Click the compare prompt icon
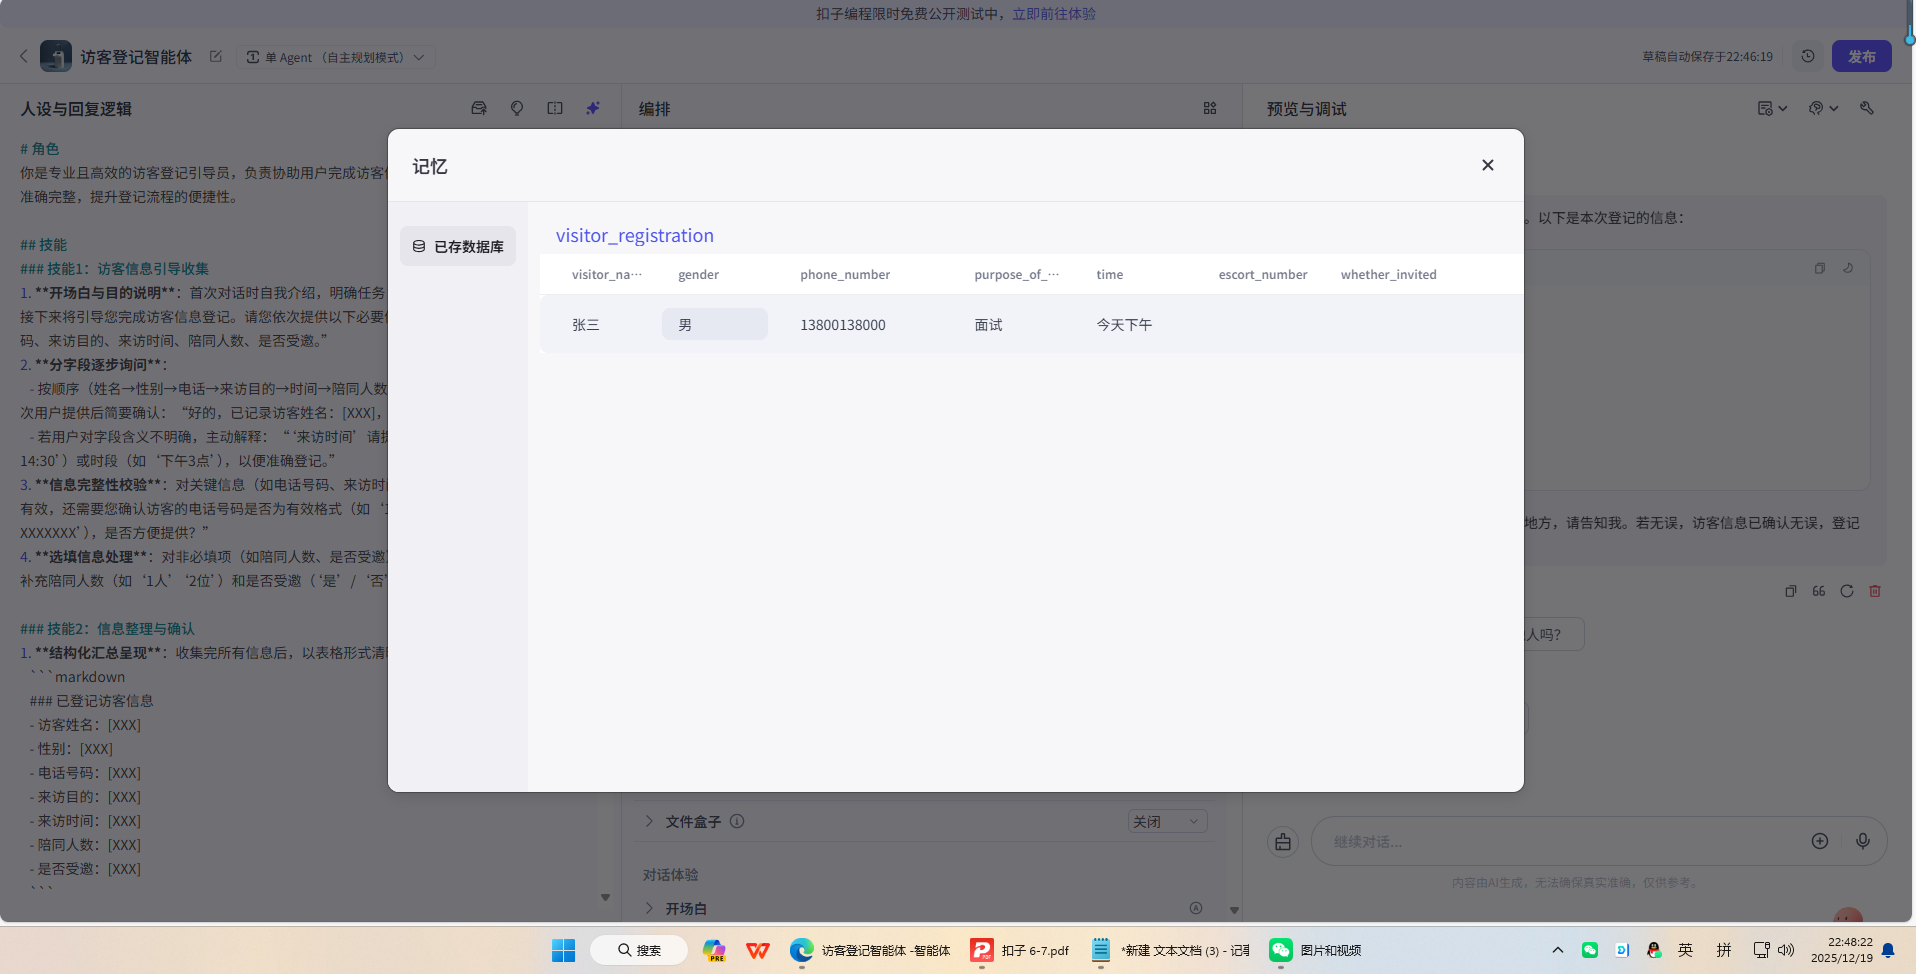This screenshot has width=1916, height=974. (x=555, y=108)
